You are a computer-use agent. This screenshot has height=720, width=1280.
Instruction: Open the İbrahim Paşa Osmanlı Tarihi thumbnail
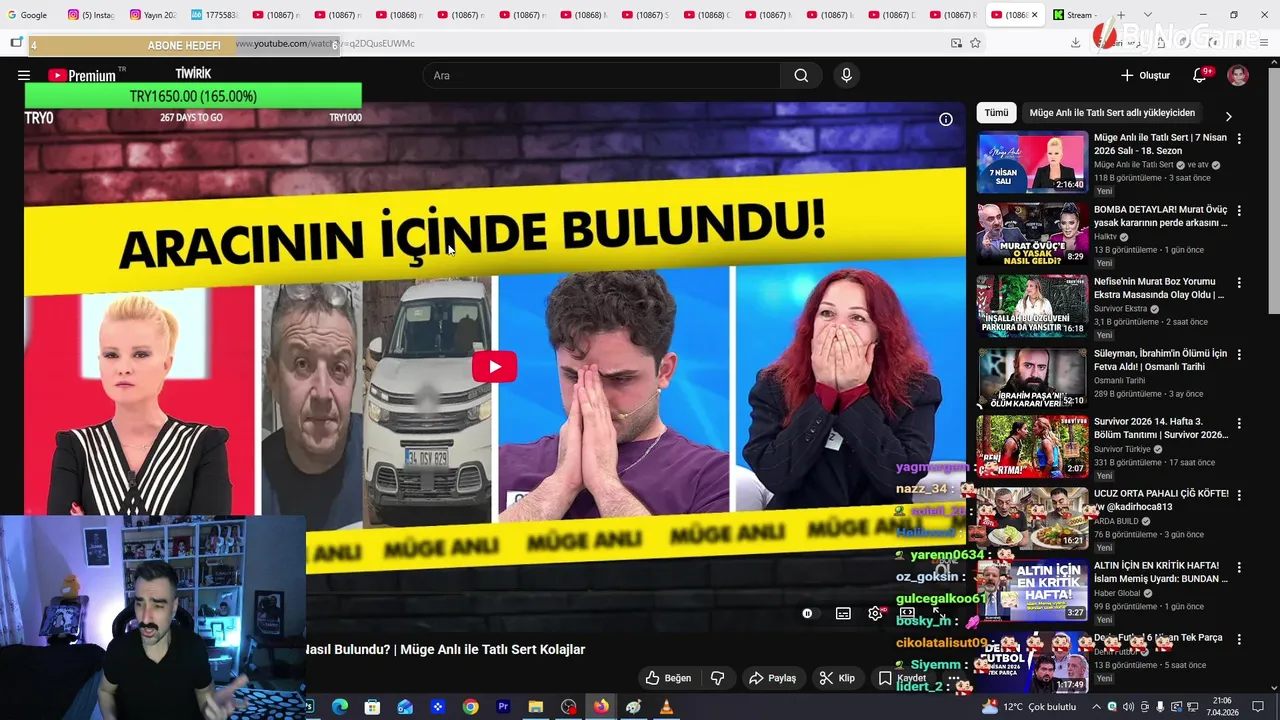pyautogui.click(x=1032, y=378)
